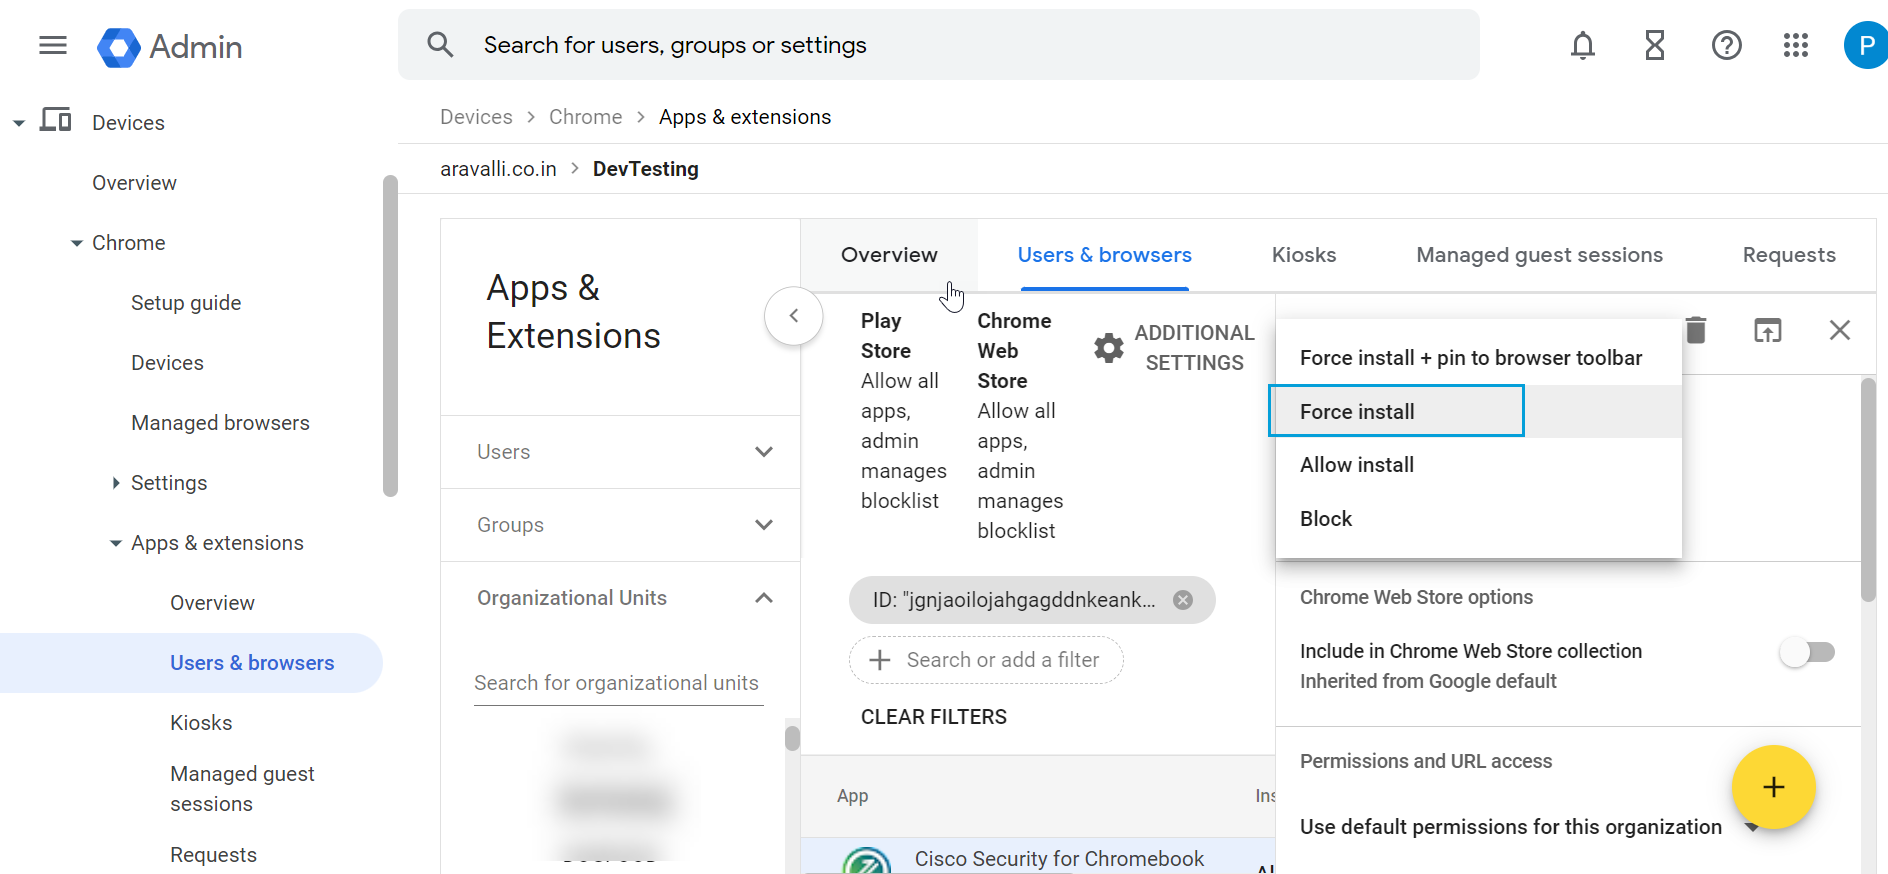This screenshot has height=874, width=1888.
Task: Expand the Groups section
Action: pos(620,525)
